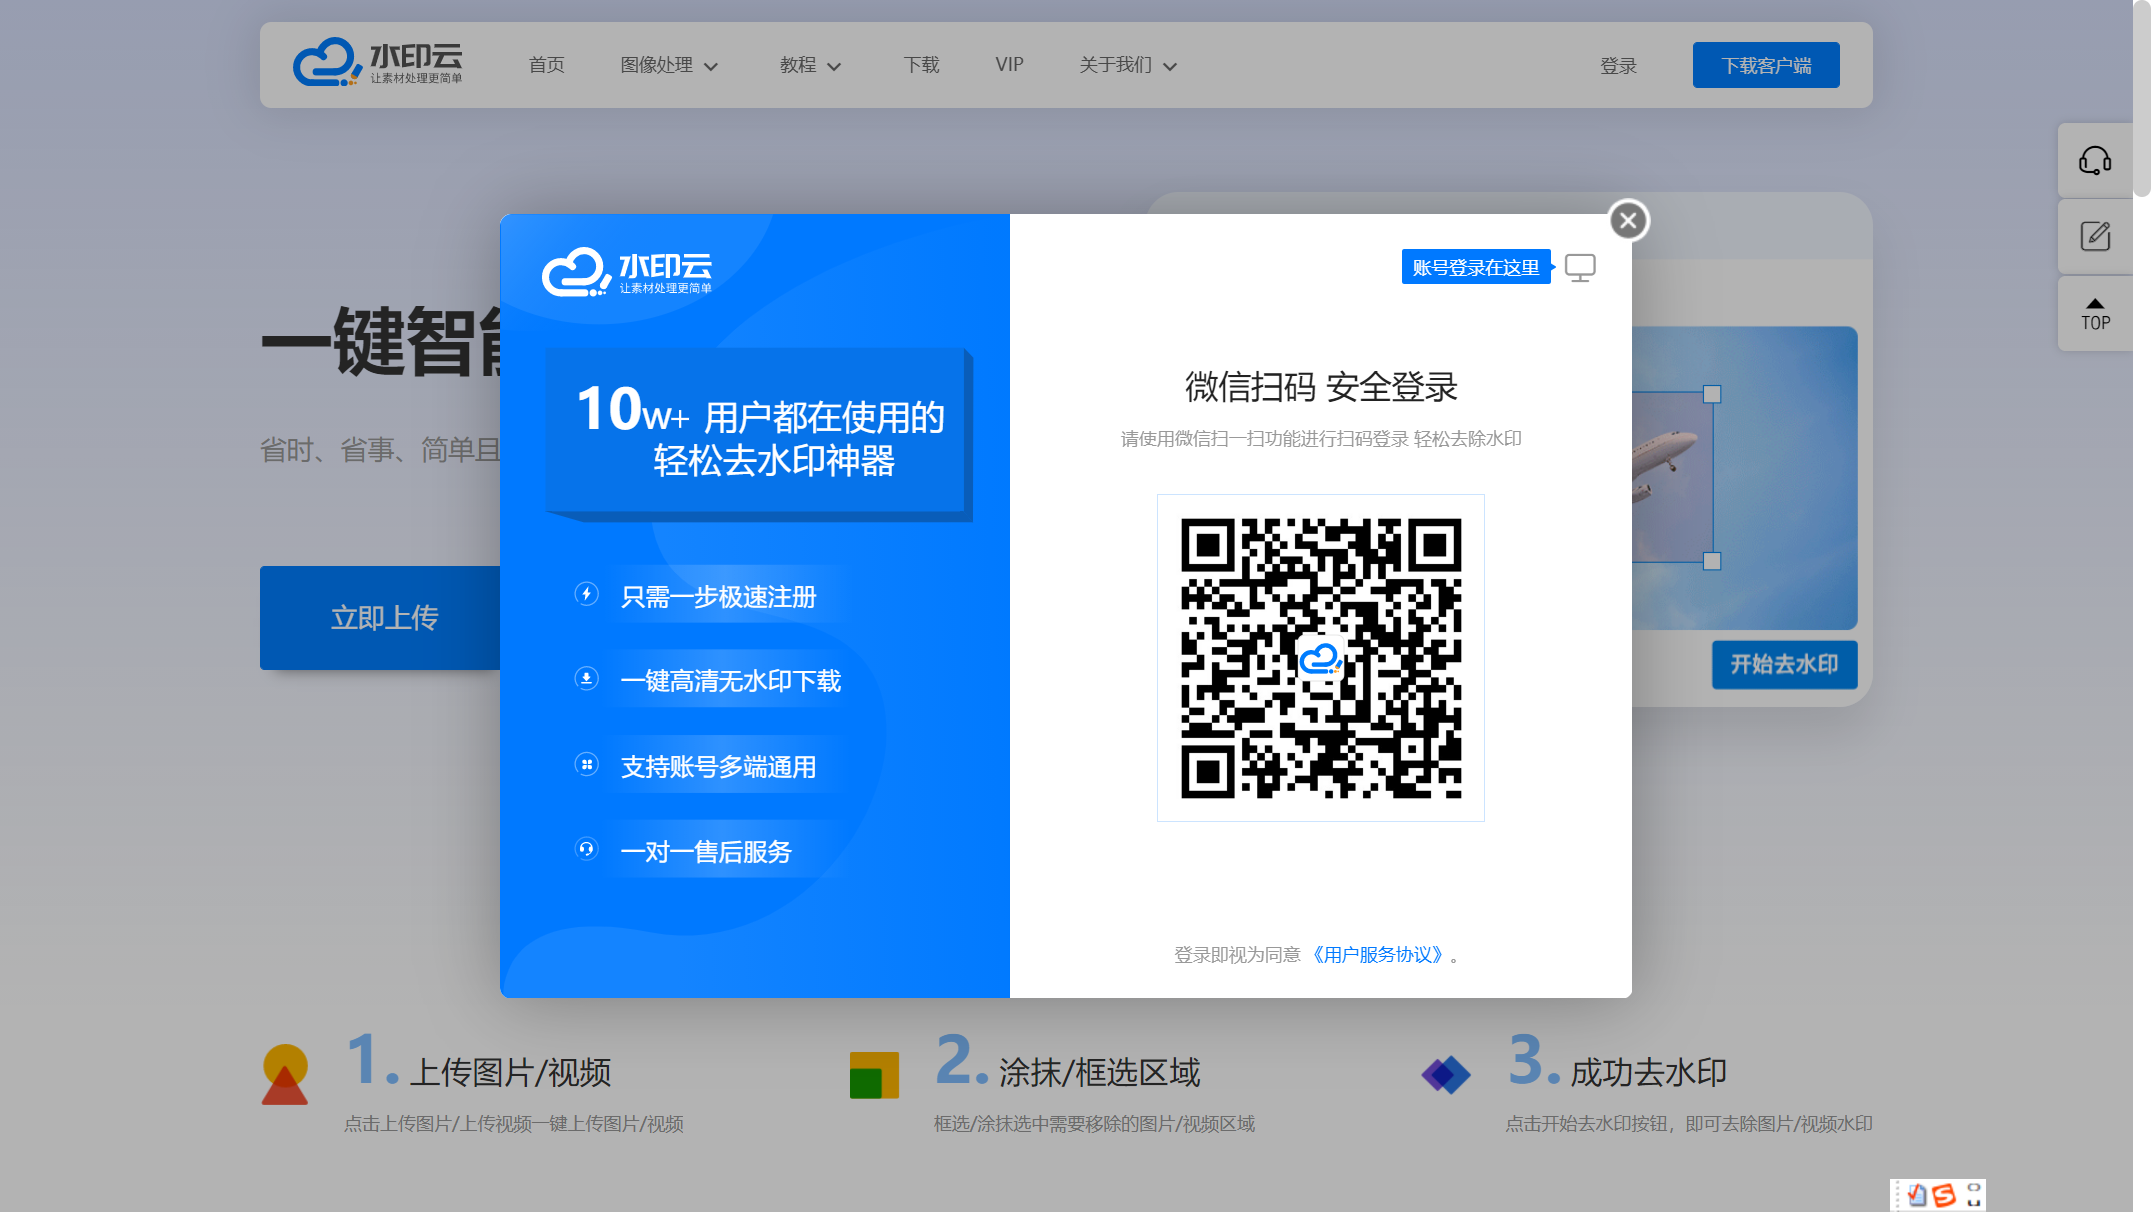
Task: Click the 下载客户端 button
Action: tap(1766, 65)
